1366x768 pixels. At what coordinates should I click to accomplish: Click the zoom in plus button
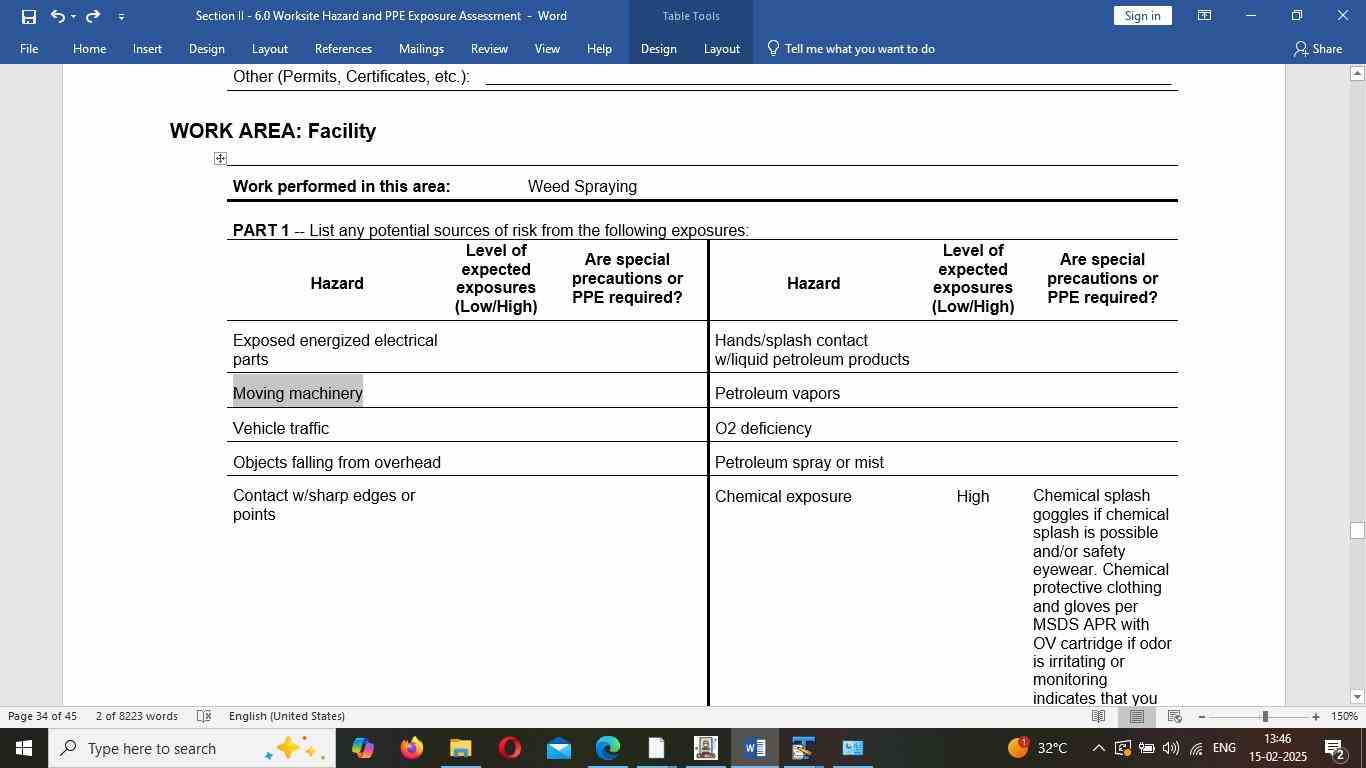tap(1316, 717)
